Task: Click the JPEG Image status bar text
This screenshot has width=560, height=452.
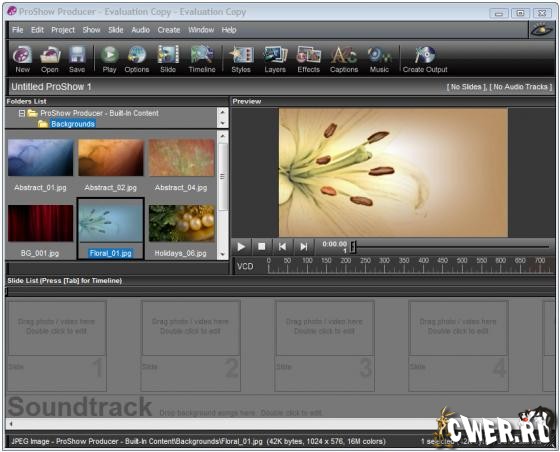Action: click(198, 442)
